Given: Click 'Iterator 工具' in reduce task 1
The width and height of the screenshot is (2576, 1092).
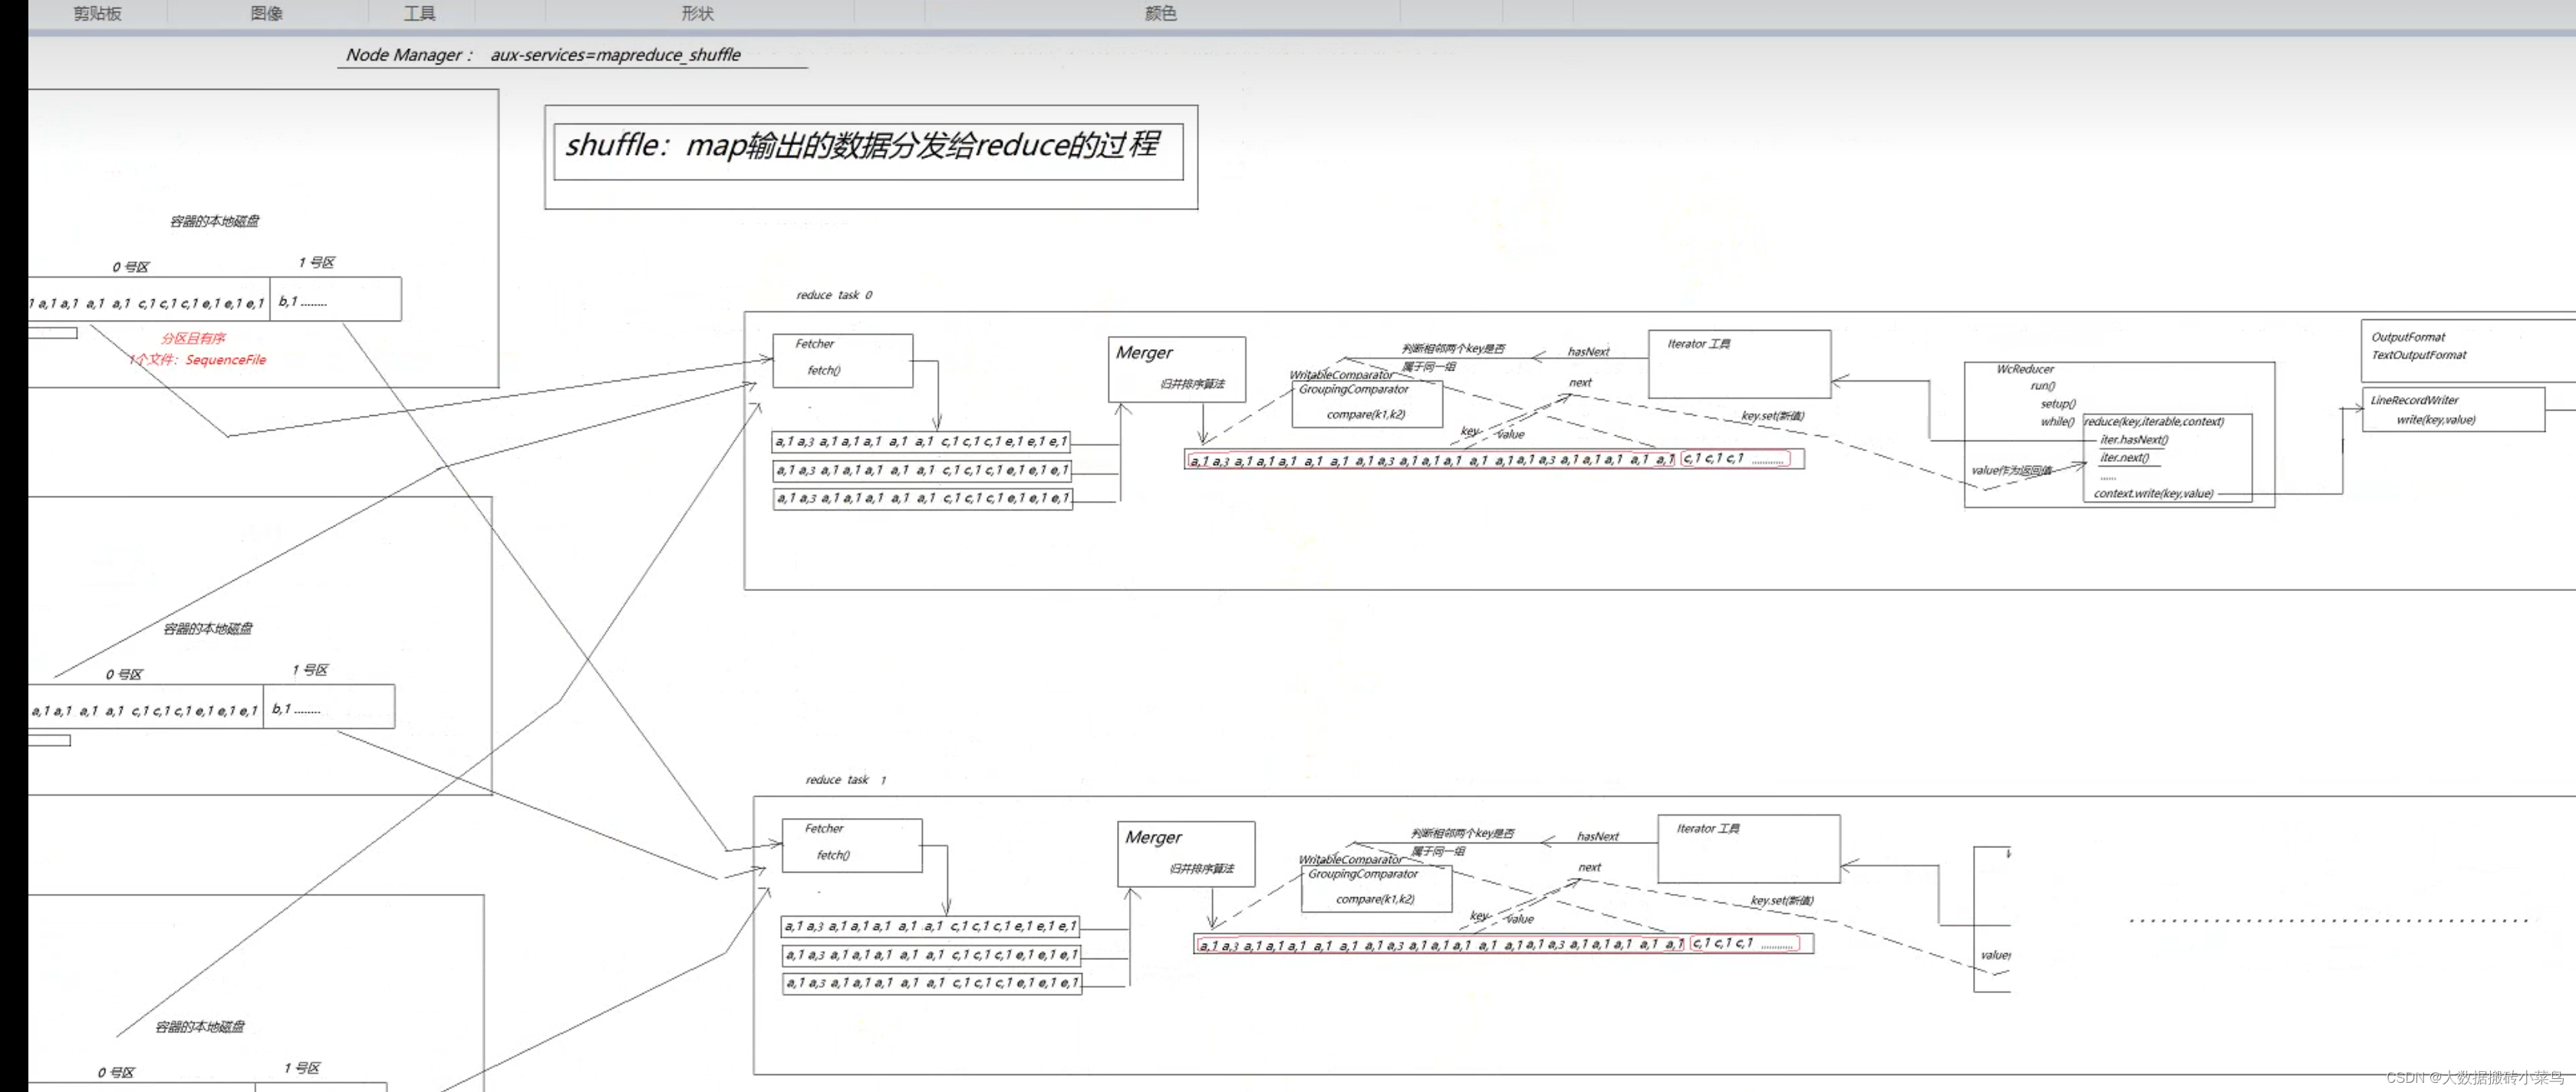Looking at the screenshot, I should pyautogui.click(x=1707, y=829).
